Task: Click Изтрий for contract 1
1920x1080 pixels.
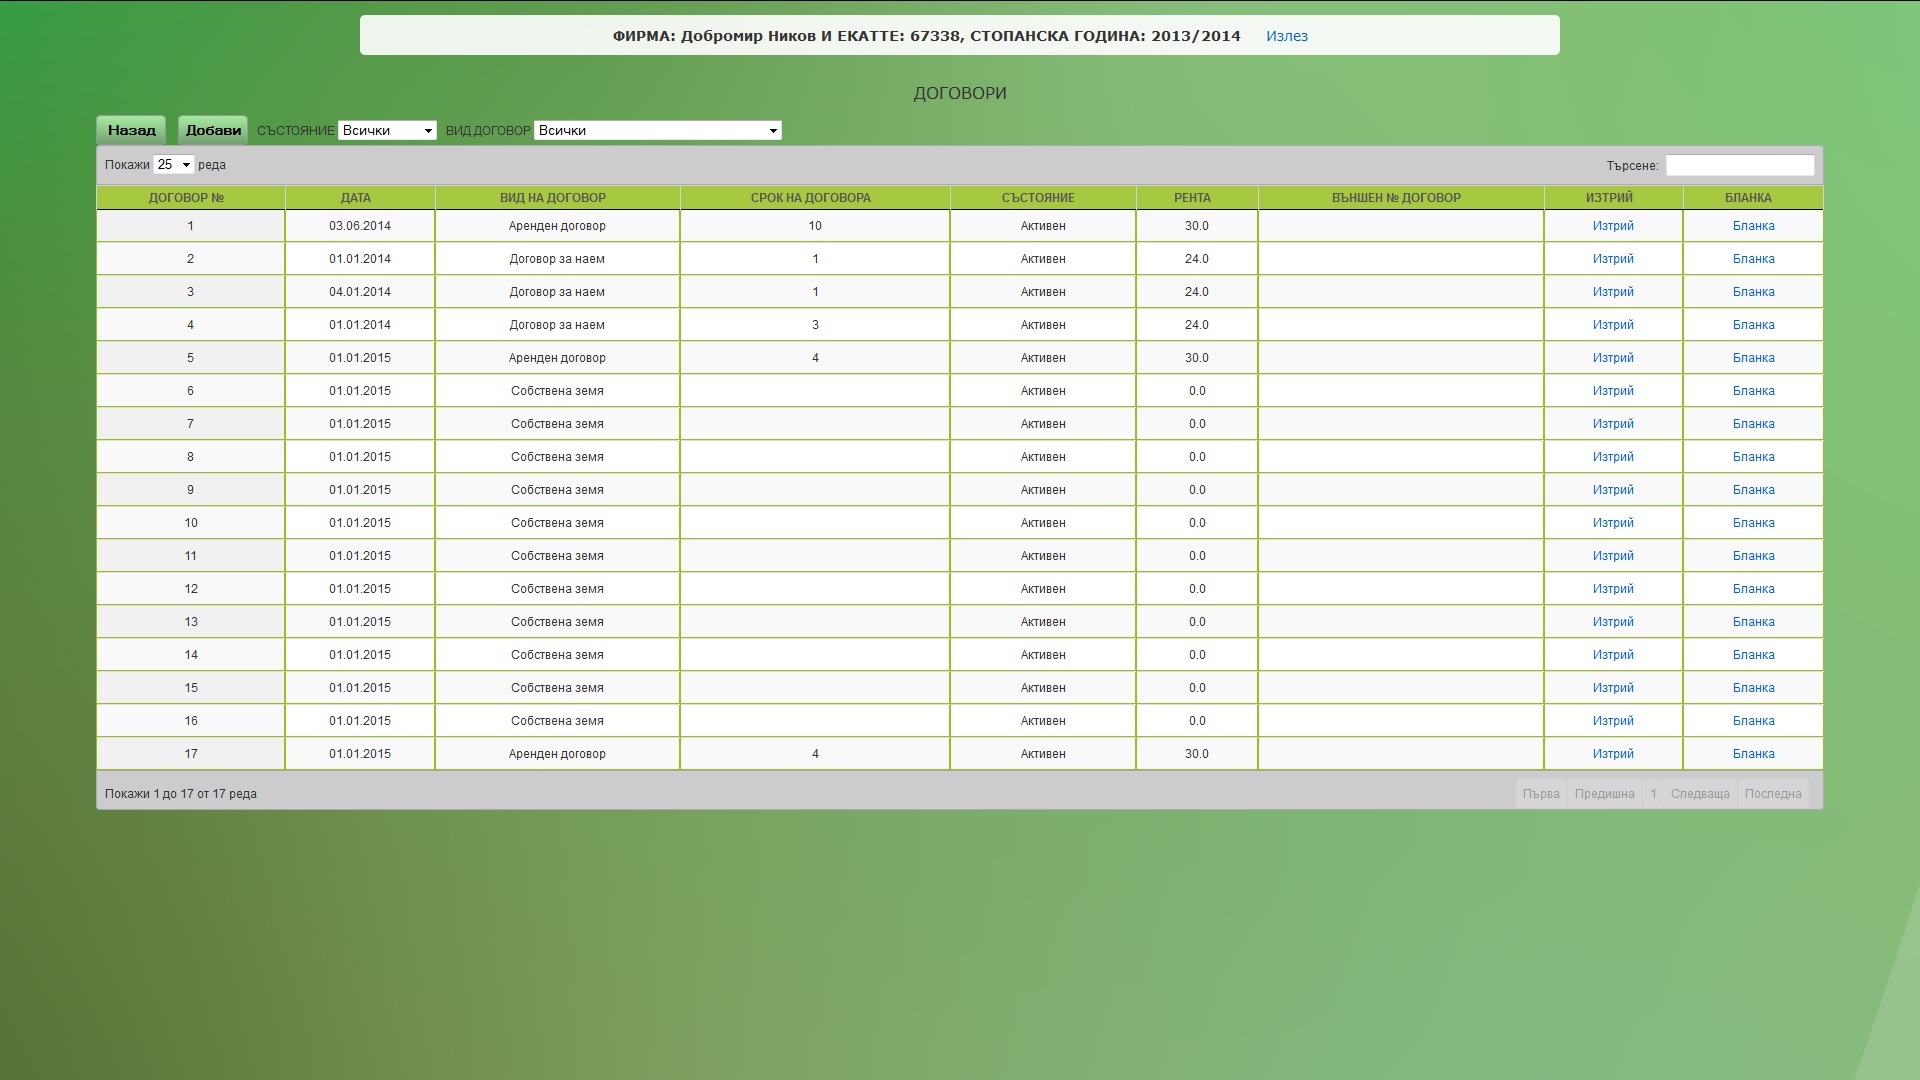Action: (x=1612, y=226)
